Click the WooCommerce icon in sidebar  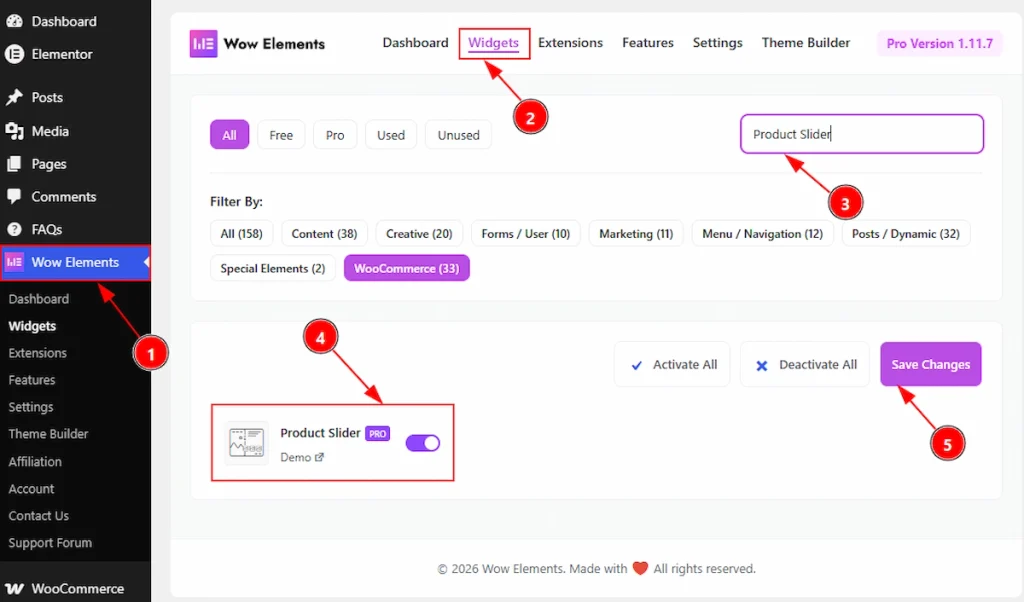14,588
